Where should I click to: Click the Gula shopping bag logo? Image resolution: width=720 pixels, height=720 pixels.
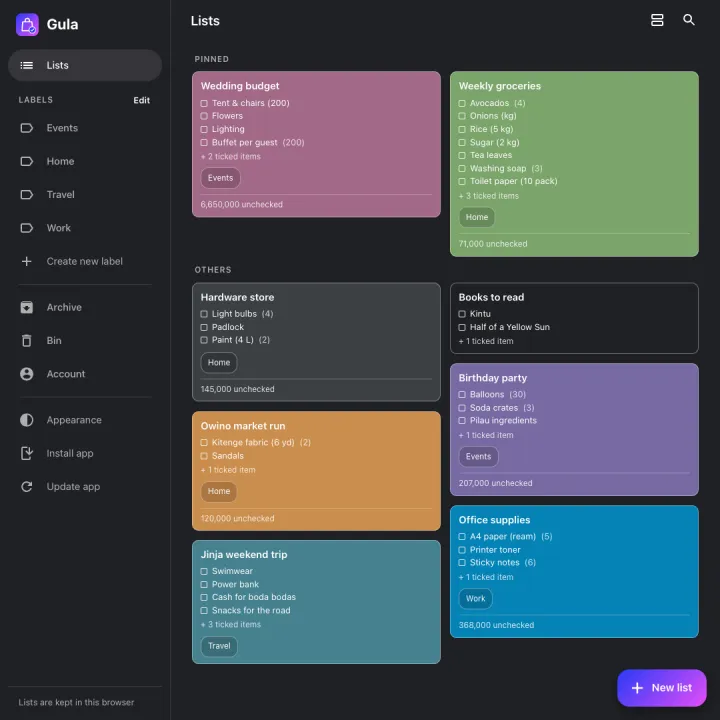coord(27,24)
